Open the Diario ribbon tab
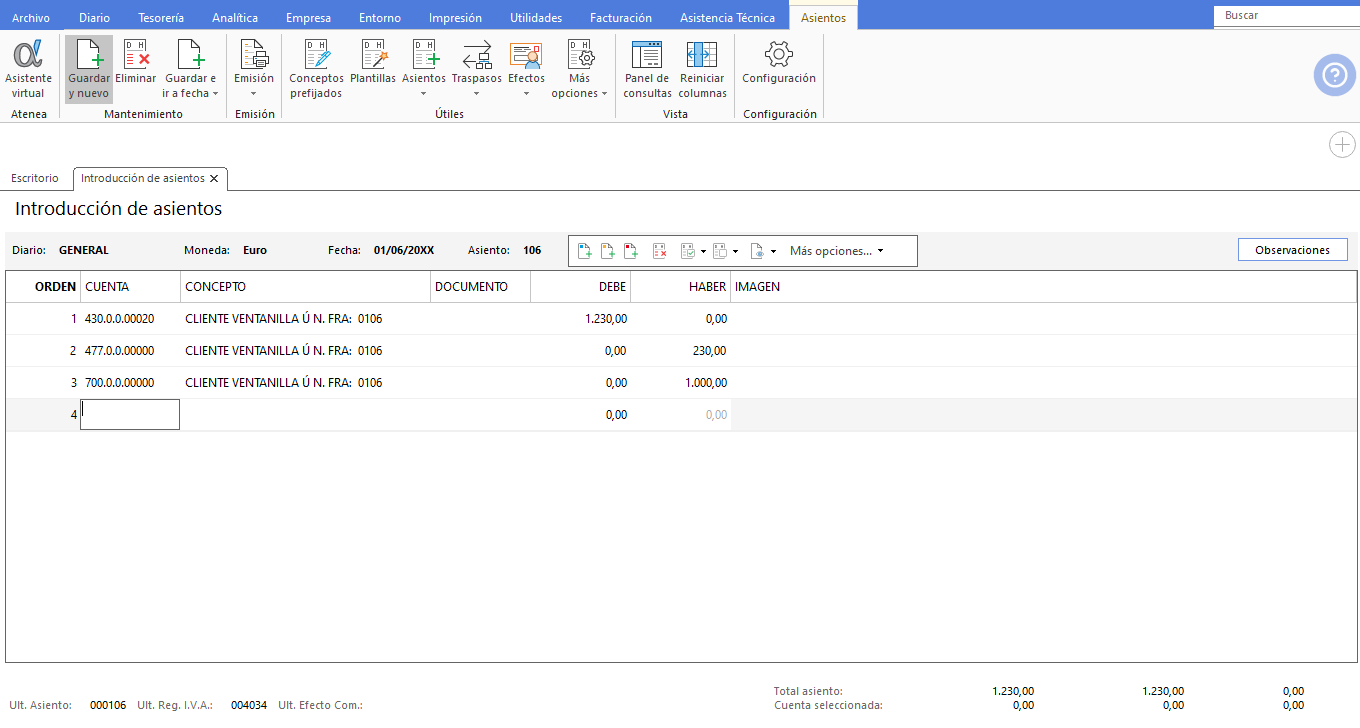The width and height of the screenshot is (1360, 728). tap(94, 18)
